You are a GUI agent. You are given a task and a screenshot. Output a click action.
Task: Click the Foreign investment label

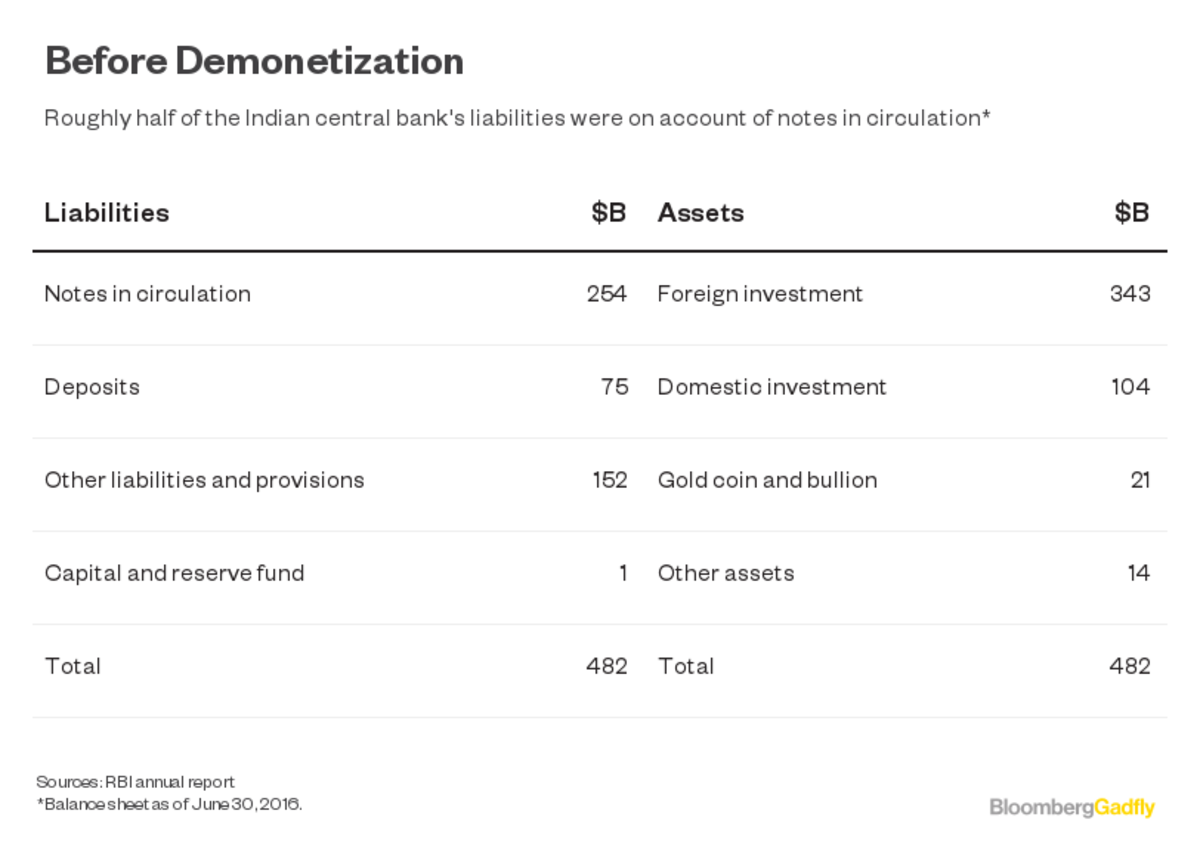(x=760, y=294)
